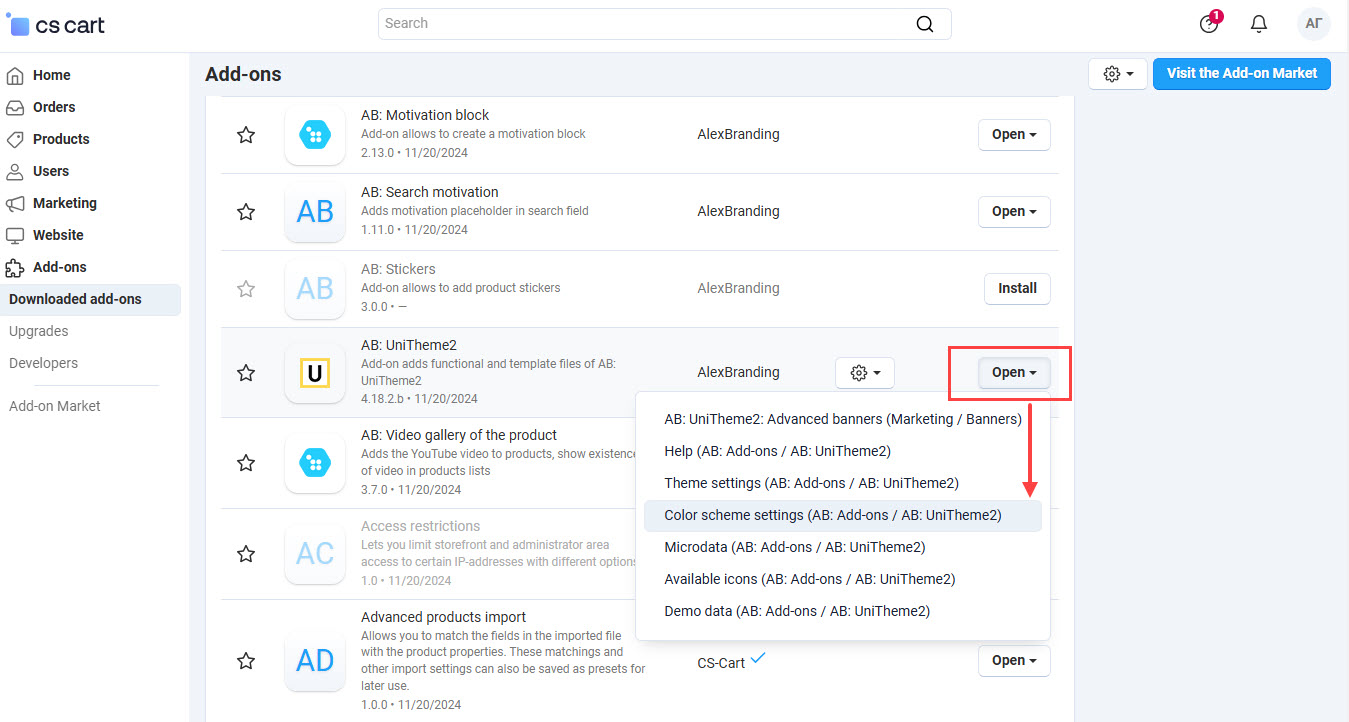
Task: Click CS-Cart developer name in Advanced products import row
Action: pyautogui.click(x=721, y=662)
